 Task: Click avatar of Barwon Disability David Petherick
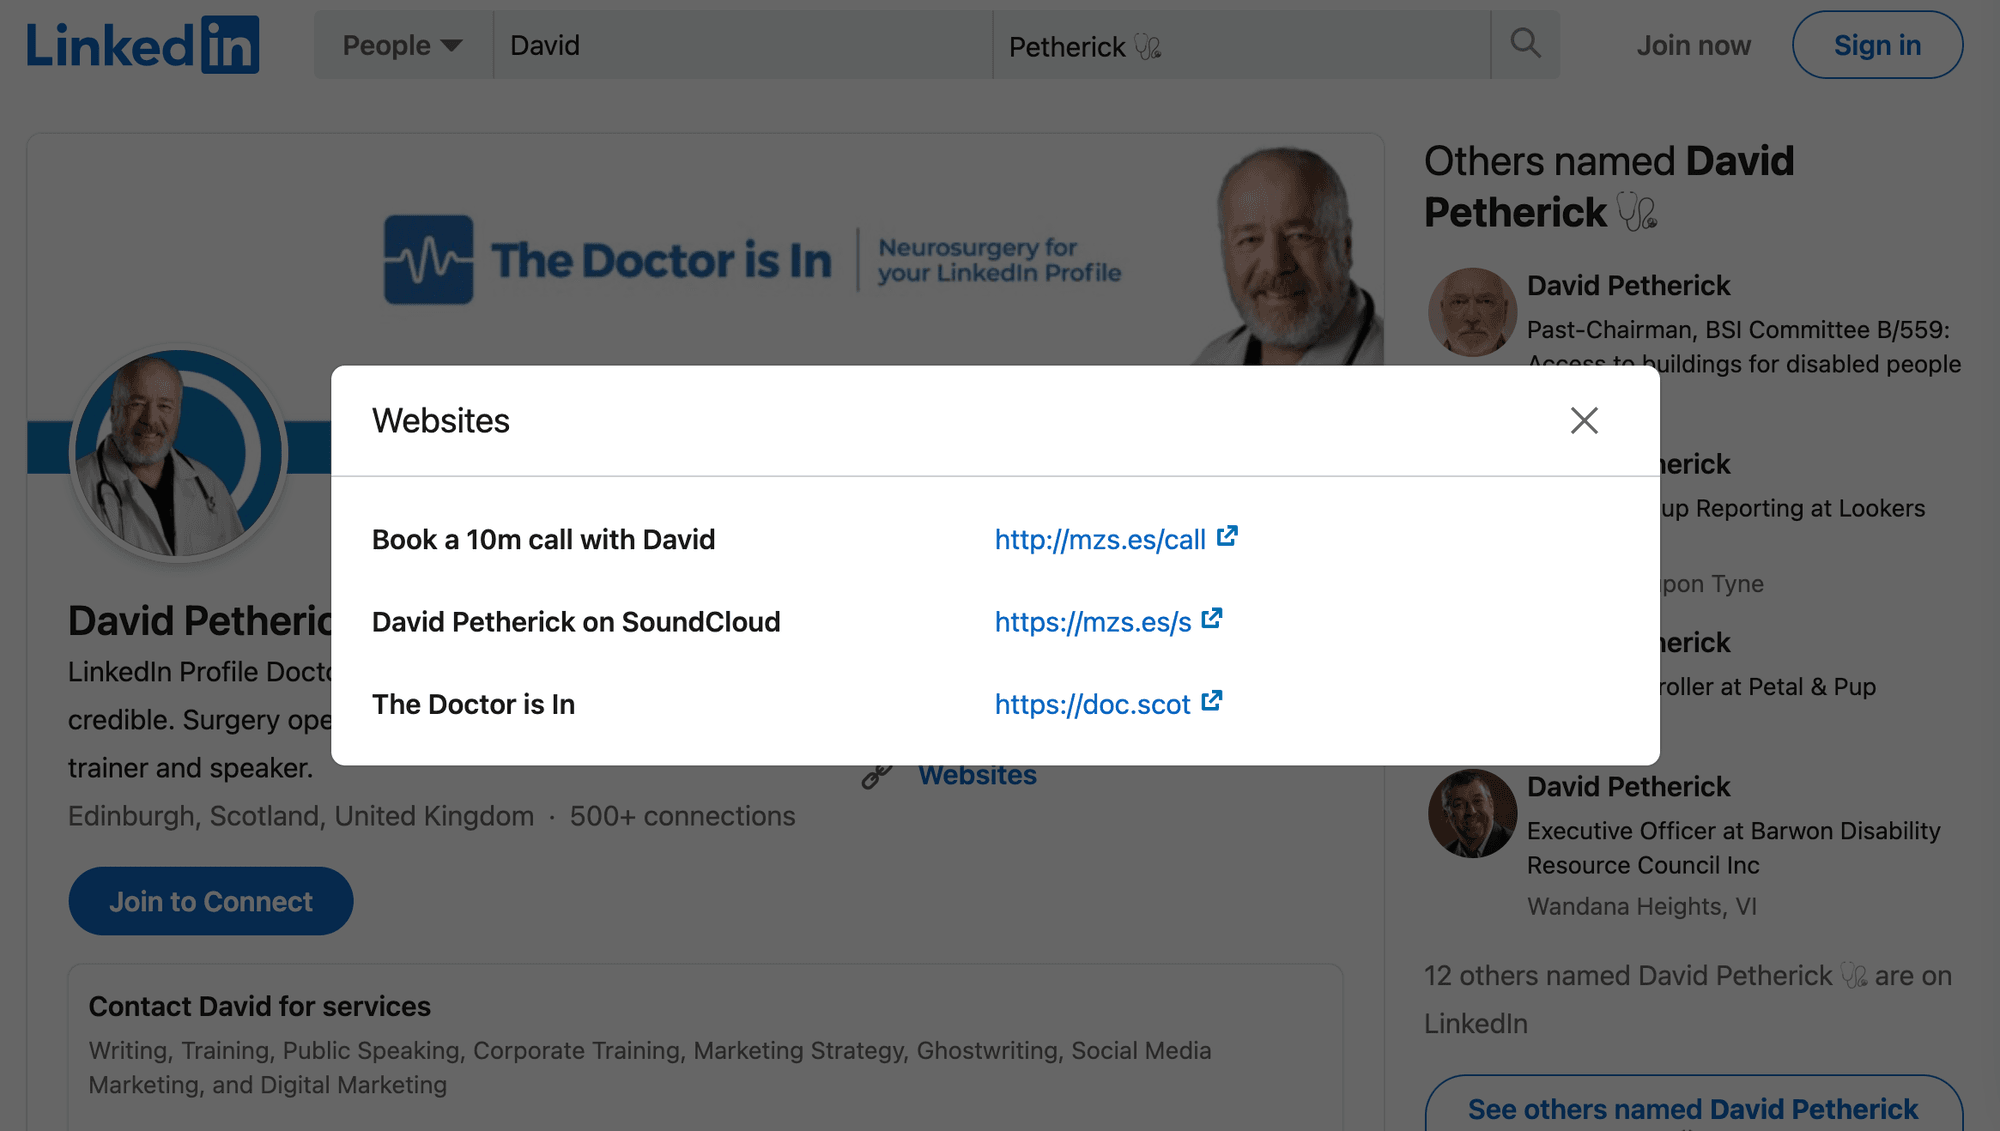click(1472, 813)
